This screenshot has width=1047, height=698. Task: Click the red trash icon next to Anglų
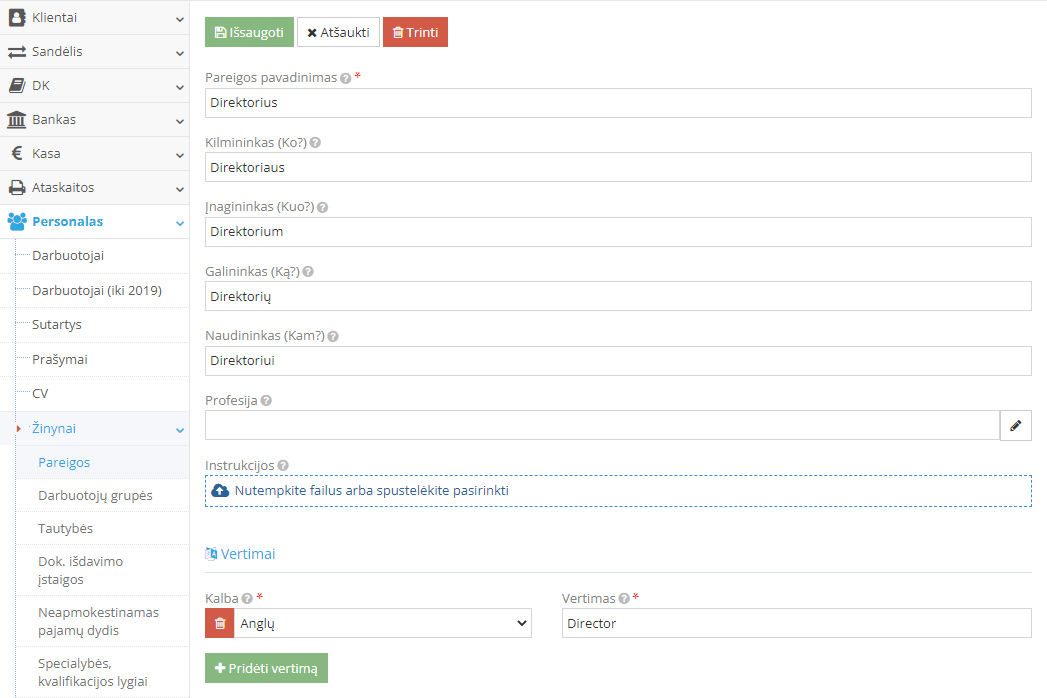(x=219, y=623)
